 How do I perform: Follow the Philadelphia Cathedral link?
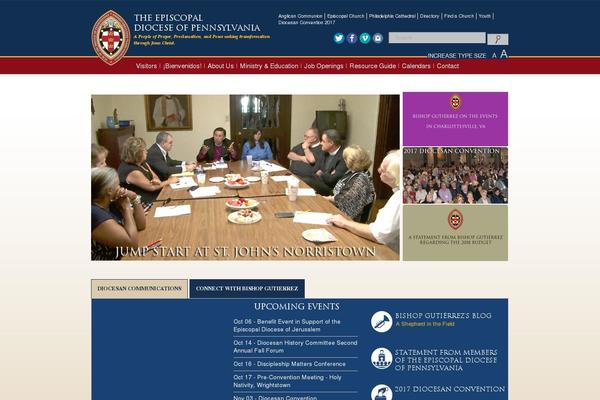pyautogui.click(x=392, y=16)
